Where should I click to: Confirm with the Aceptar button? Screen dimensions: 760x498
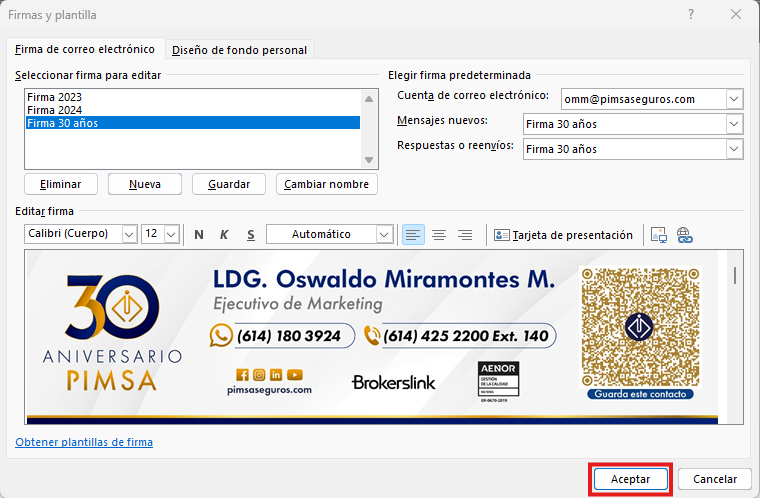pos(630,479)
